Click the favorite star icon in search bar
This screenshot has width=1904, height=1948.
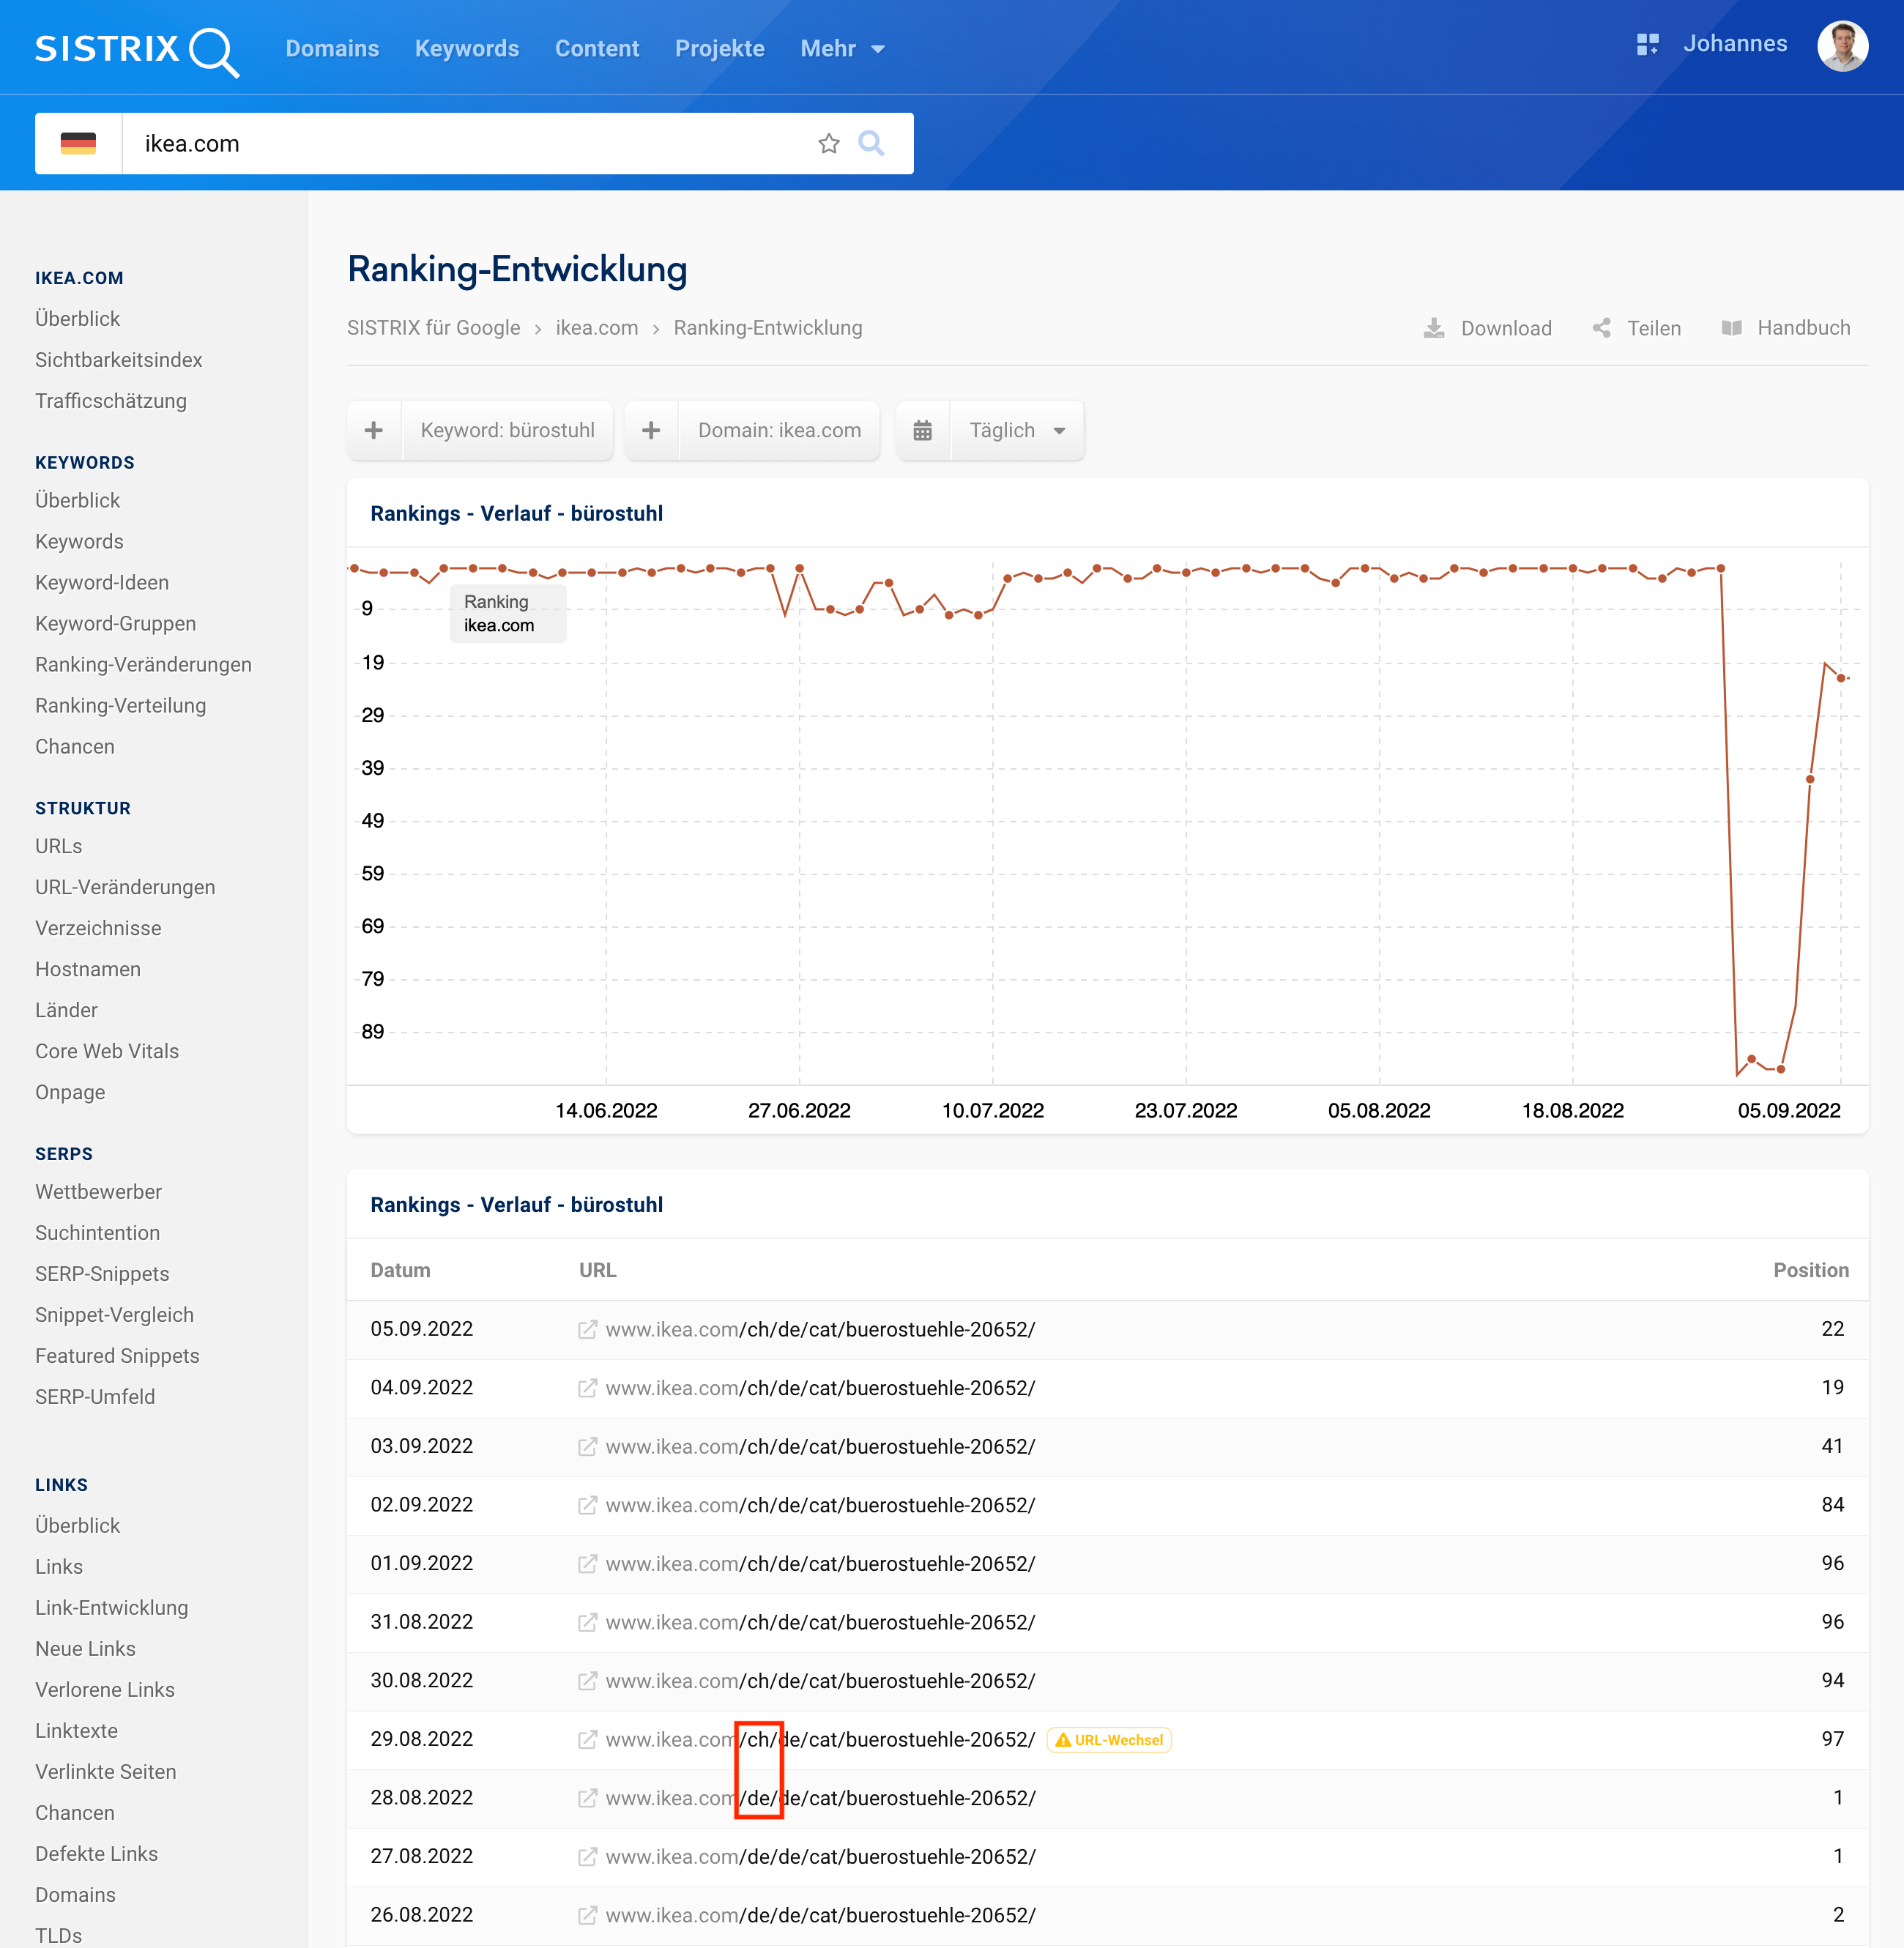tap(828, 144)
